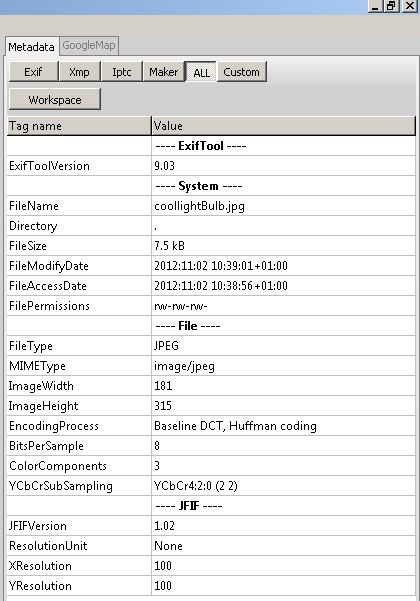Select the ImageWidth value 181
The height and width of the screenshot is (601, 420).
click(x=163, y=386)
